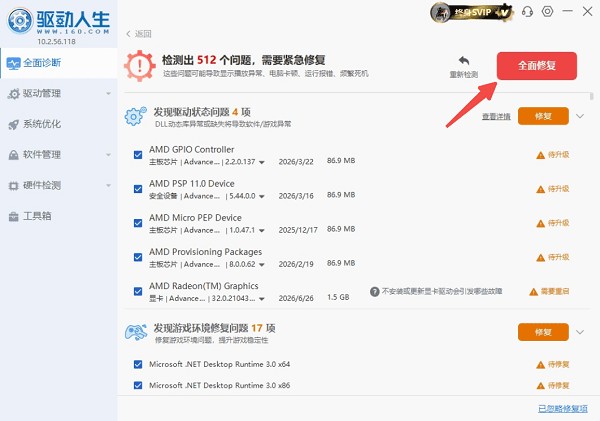Open version dropdown 8.0.0.62 for Provisioning Packages
Screen dimensions: 600x421
[262, 264]
